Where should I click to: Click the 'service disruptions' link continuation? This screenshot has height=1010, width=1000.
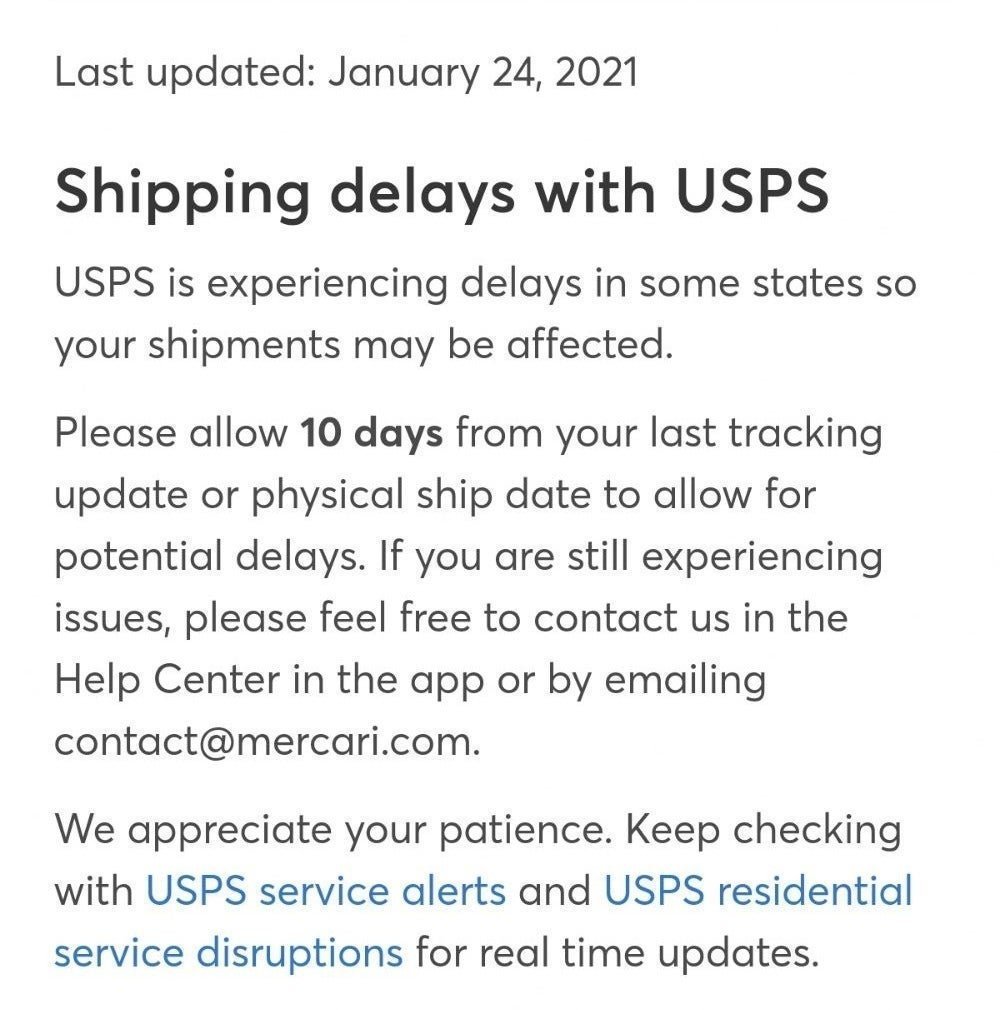[229, 953]
